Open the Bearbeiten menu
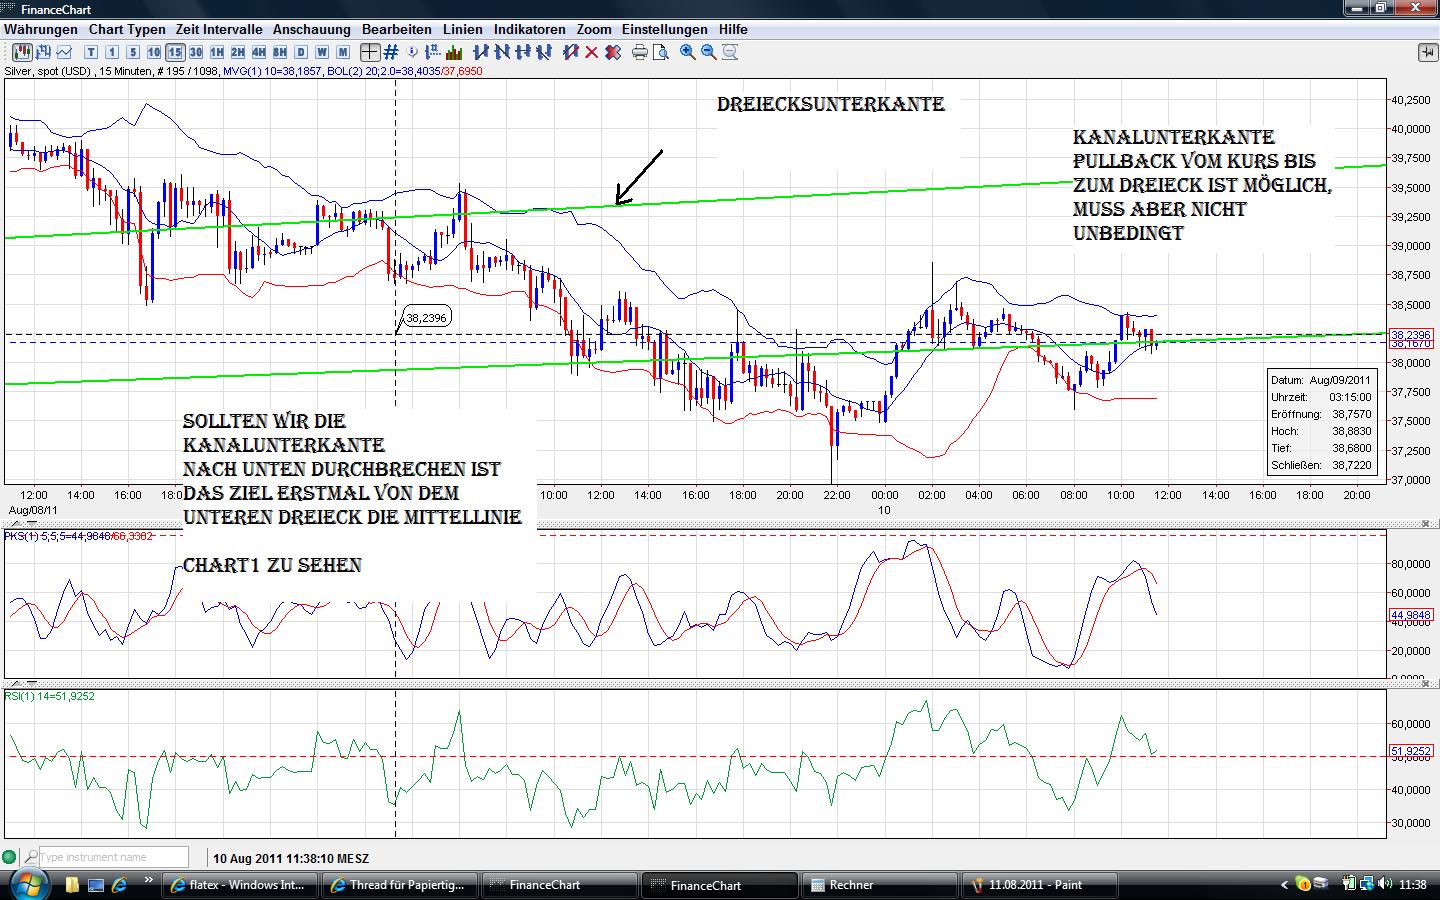1440x900 pixels. tap(397, 29)
